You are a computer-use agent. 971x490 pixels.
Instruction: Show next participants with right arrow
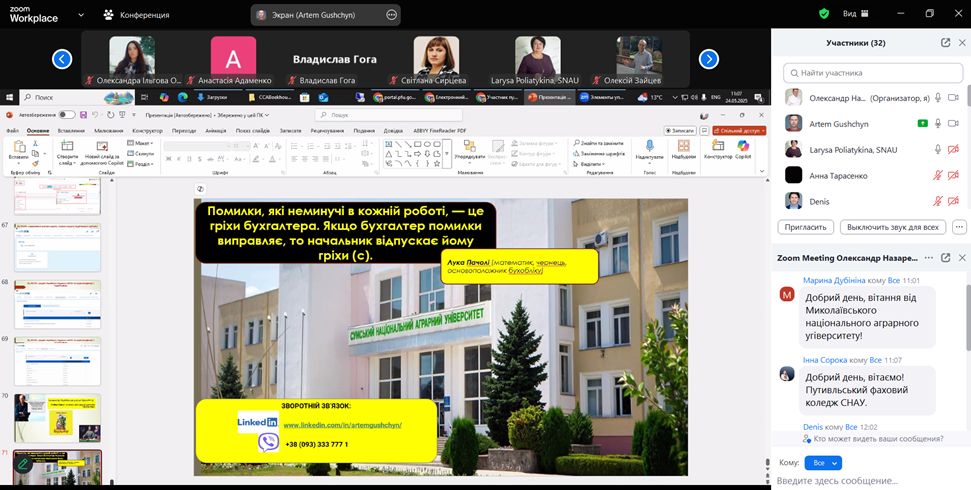pos(708,59)
